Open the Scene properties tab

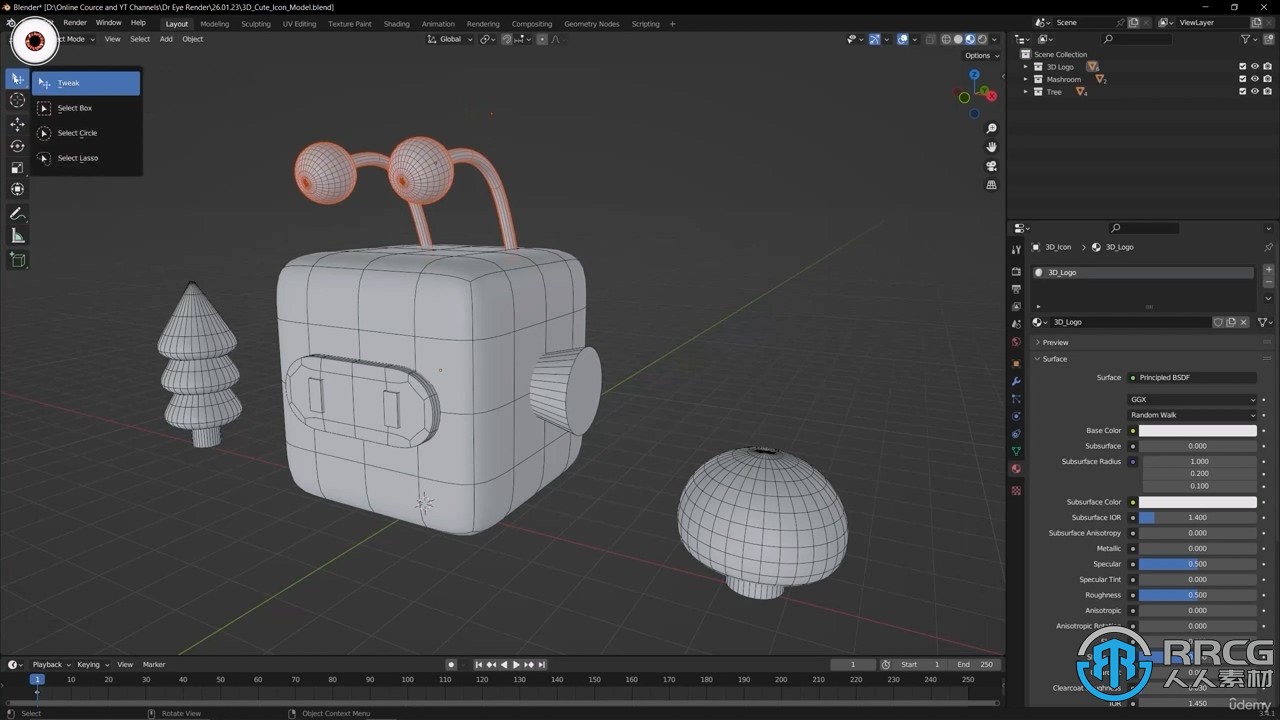[x=1016, y=325]
